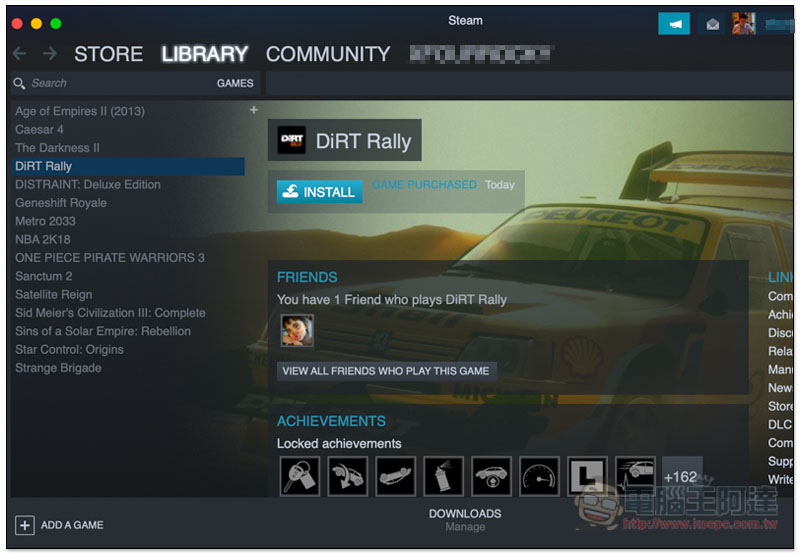View all friends who play this game

pyautogui.click(x=386, y=371)
